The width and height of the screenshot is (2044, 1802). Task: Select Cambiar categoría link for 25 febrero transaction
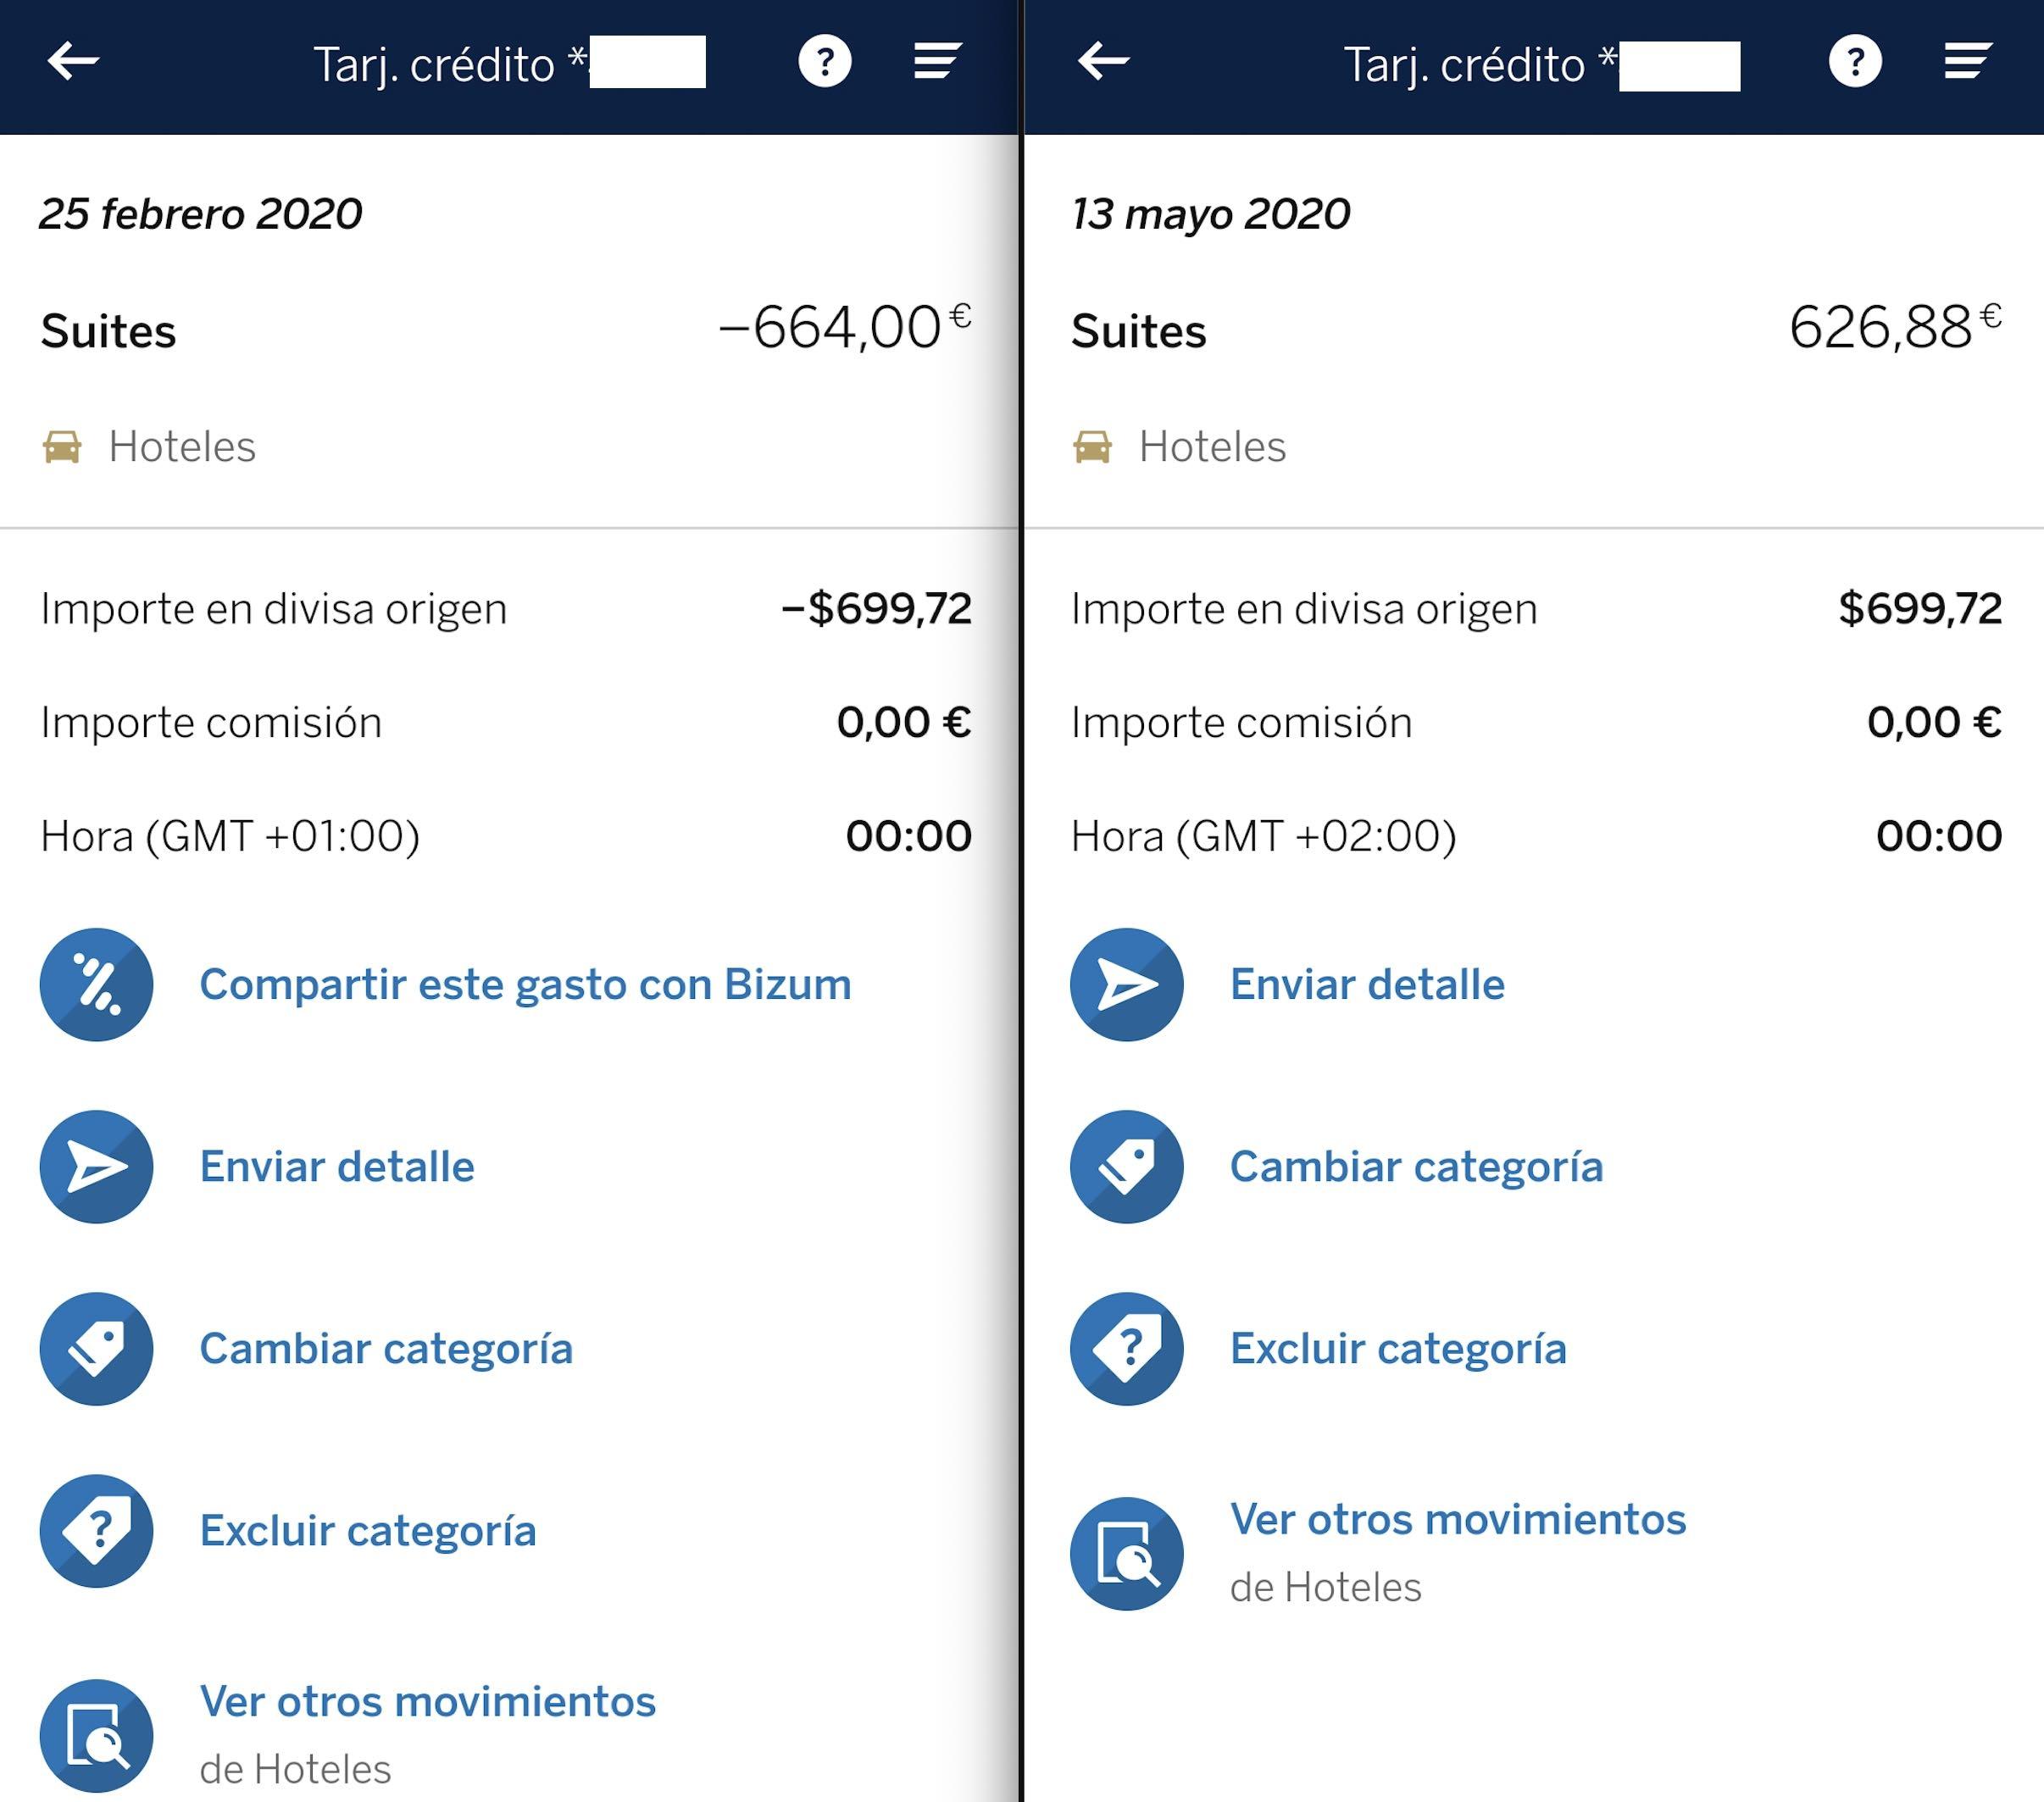386,1349
